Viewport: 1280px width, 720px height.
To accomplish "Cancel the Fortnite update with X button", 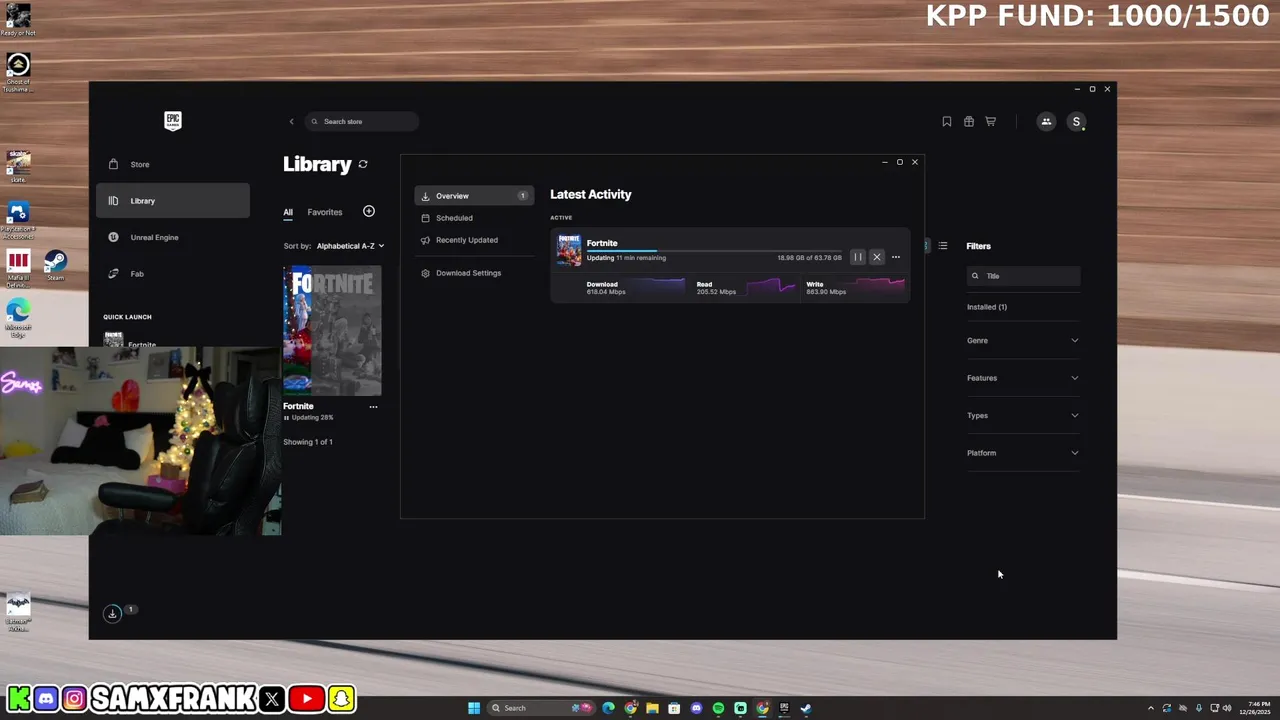I will pos(877,257).
